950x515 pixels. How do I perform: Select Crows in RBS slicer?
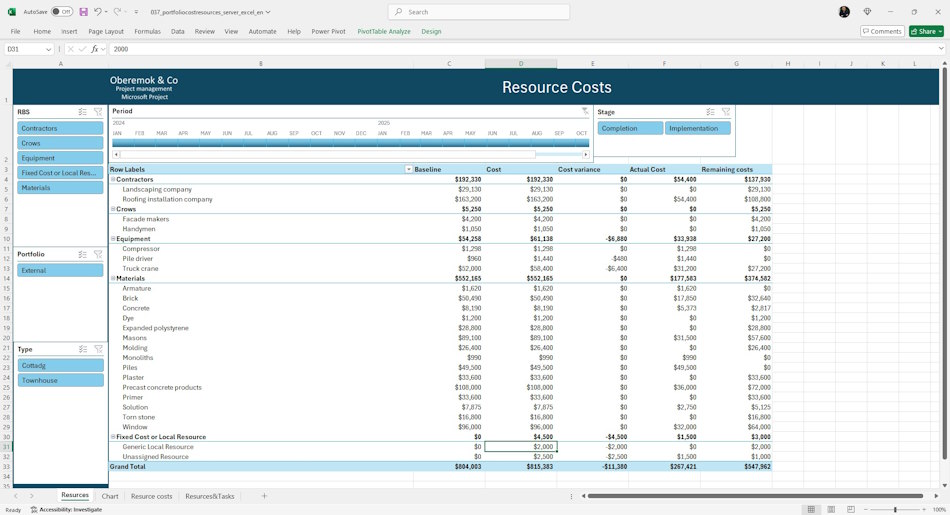(60, 143)
